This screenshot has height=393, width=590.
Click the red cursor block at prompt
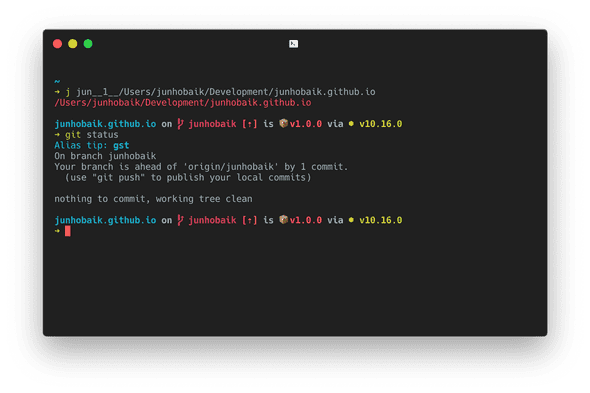[x=68, y=231]
